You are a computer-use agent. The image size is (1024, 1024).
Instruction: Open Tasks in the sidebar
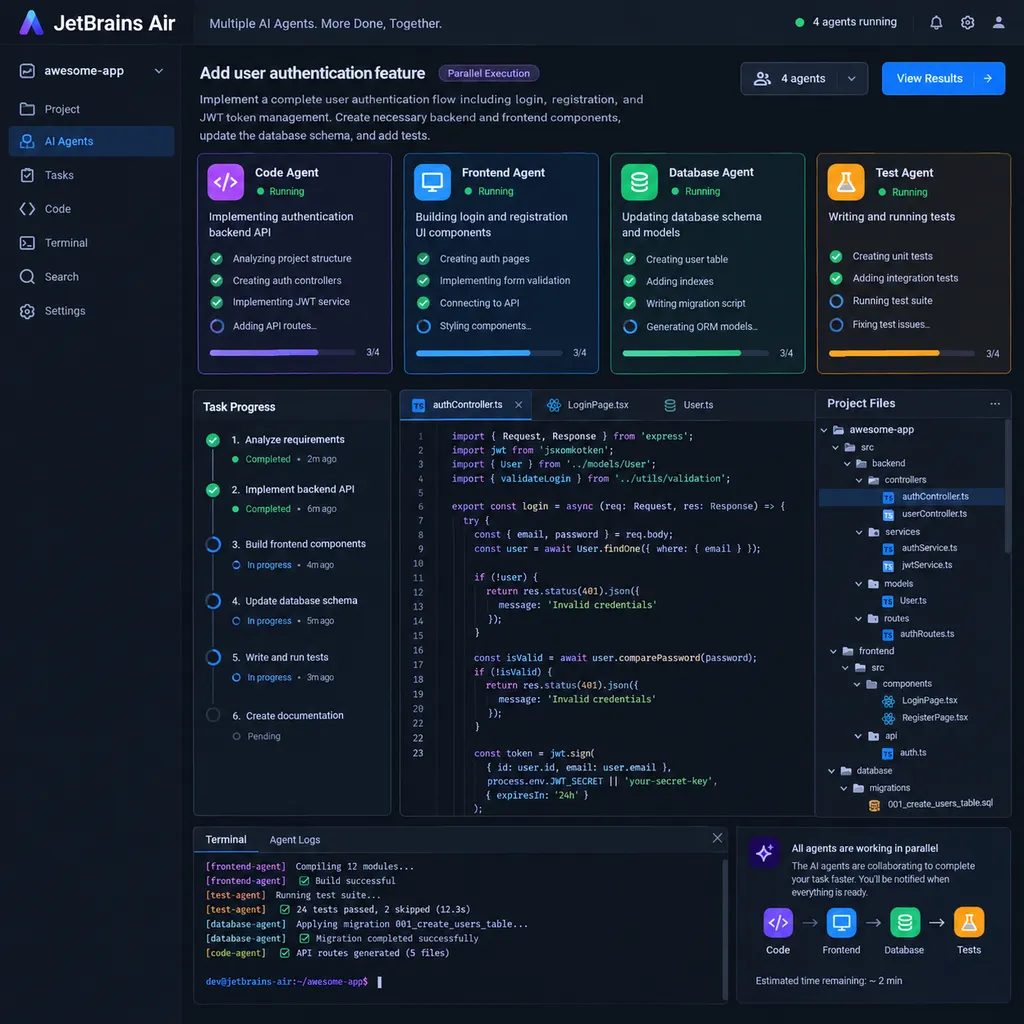tap(91, 175)
